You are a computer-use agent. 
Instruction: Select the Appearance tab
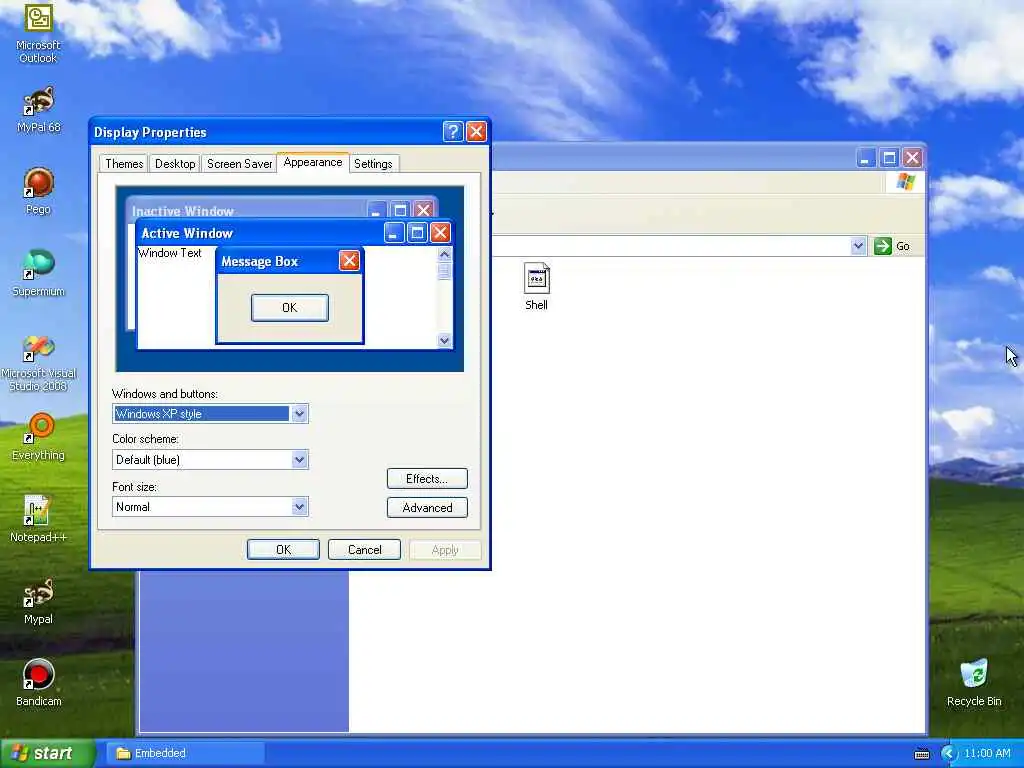313,163
